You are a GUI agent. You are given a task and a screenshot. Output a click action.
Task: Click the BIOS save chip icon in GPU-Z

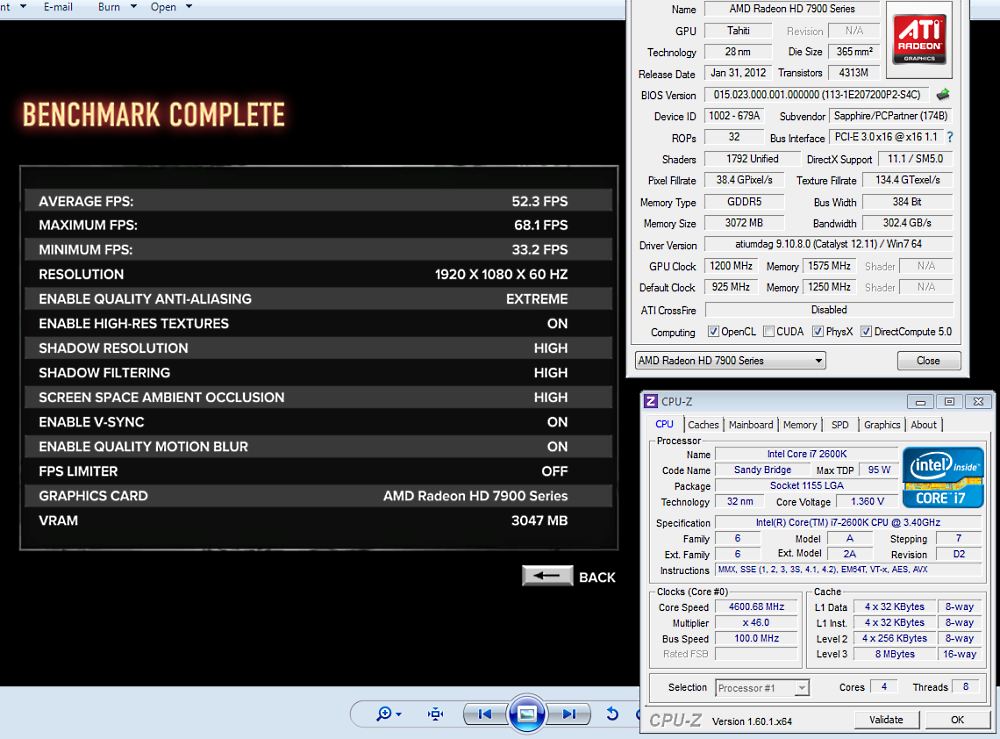pyautogui.click(x=943, y=95)
